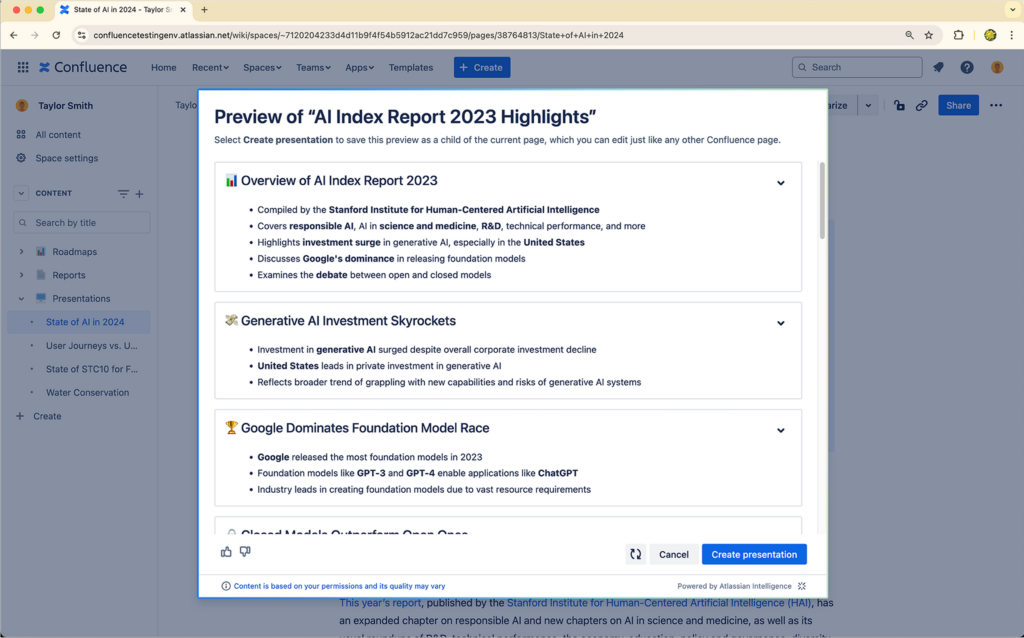Screen dimensions: 1024x638
Task: Cancel the presentation preview
Action: click(674, 554)
